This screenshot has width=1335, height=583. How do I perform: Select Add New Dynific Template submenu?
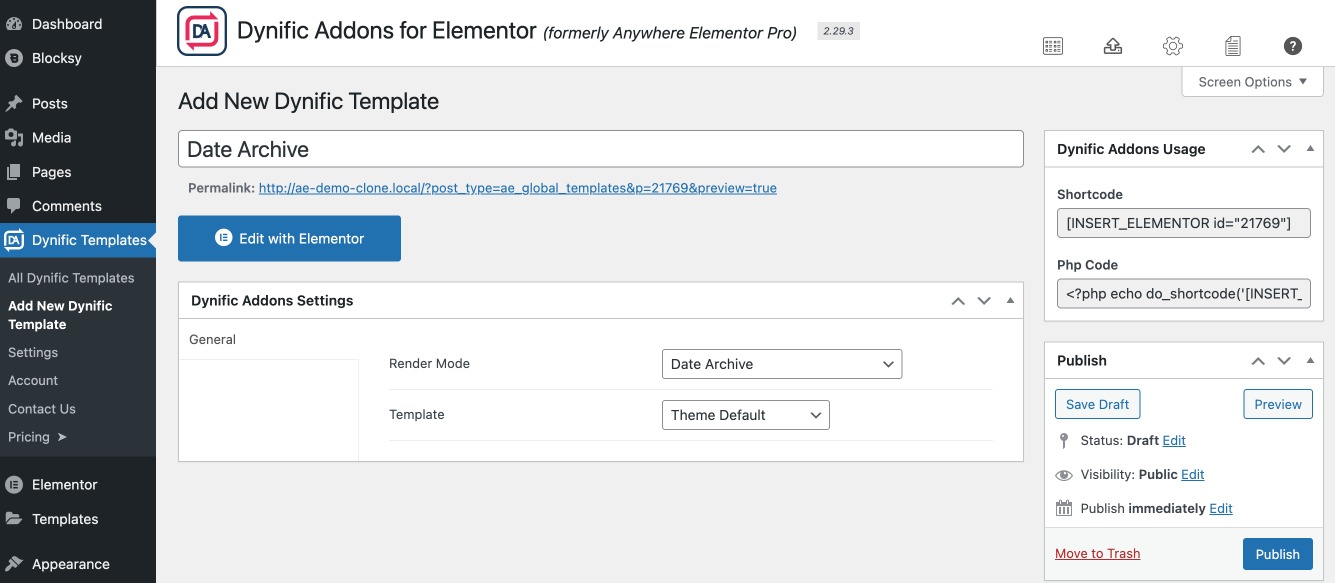pyautogui.click(x=60, y=315)
